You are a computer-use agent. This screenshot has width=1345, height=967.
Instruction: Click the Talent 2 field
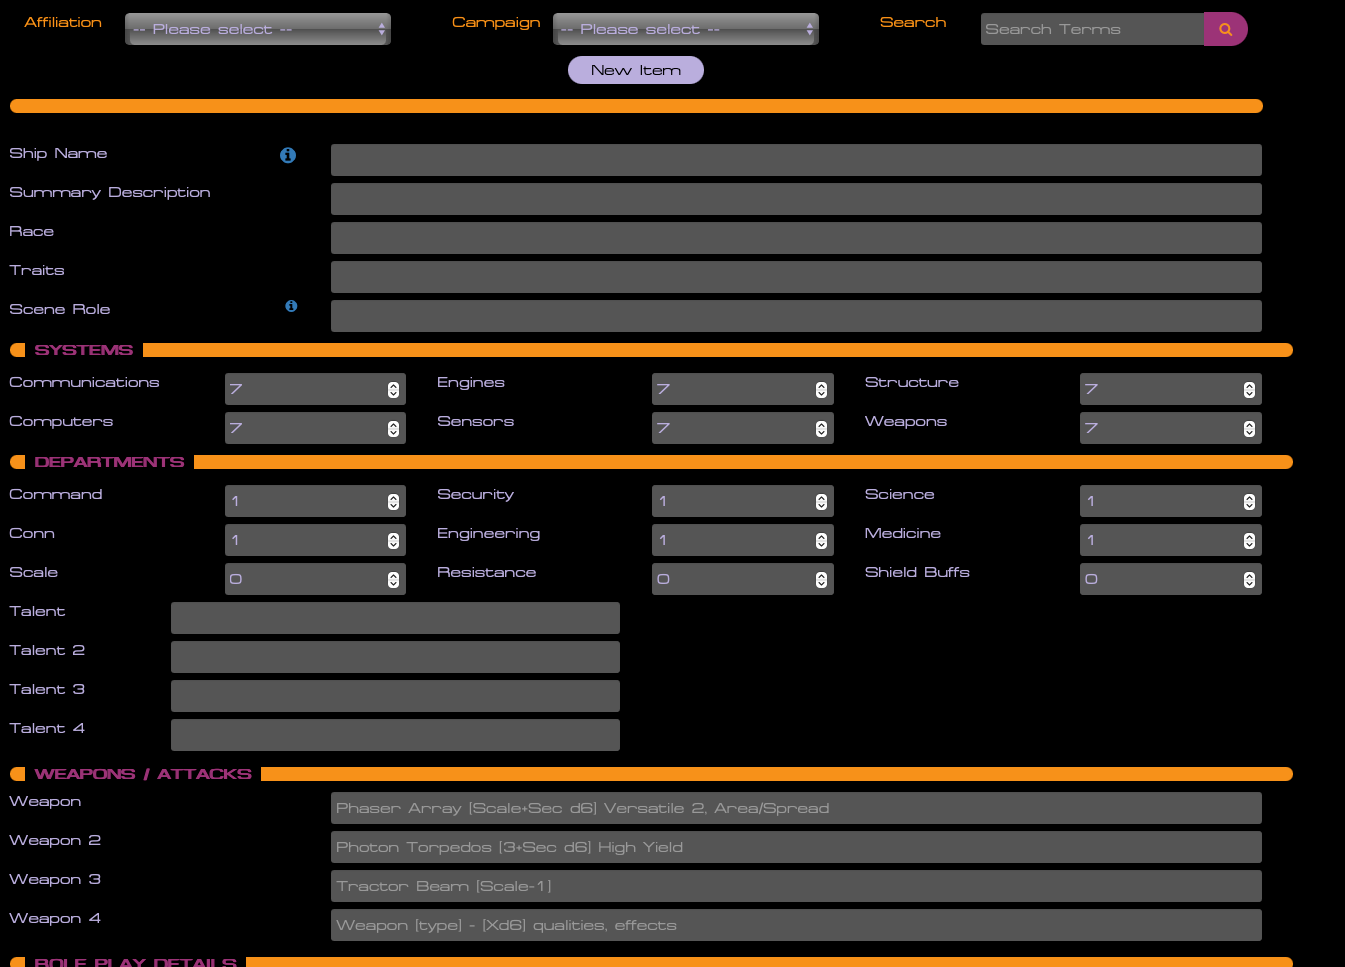(x=395, y=656)
